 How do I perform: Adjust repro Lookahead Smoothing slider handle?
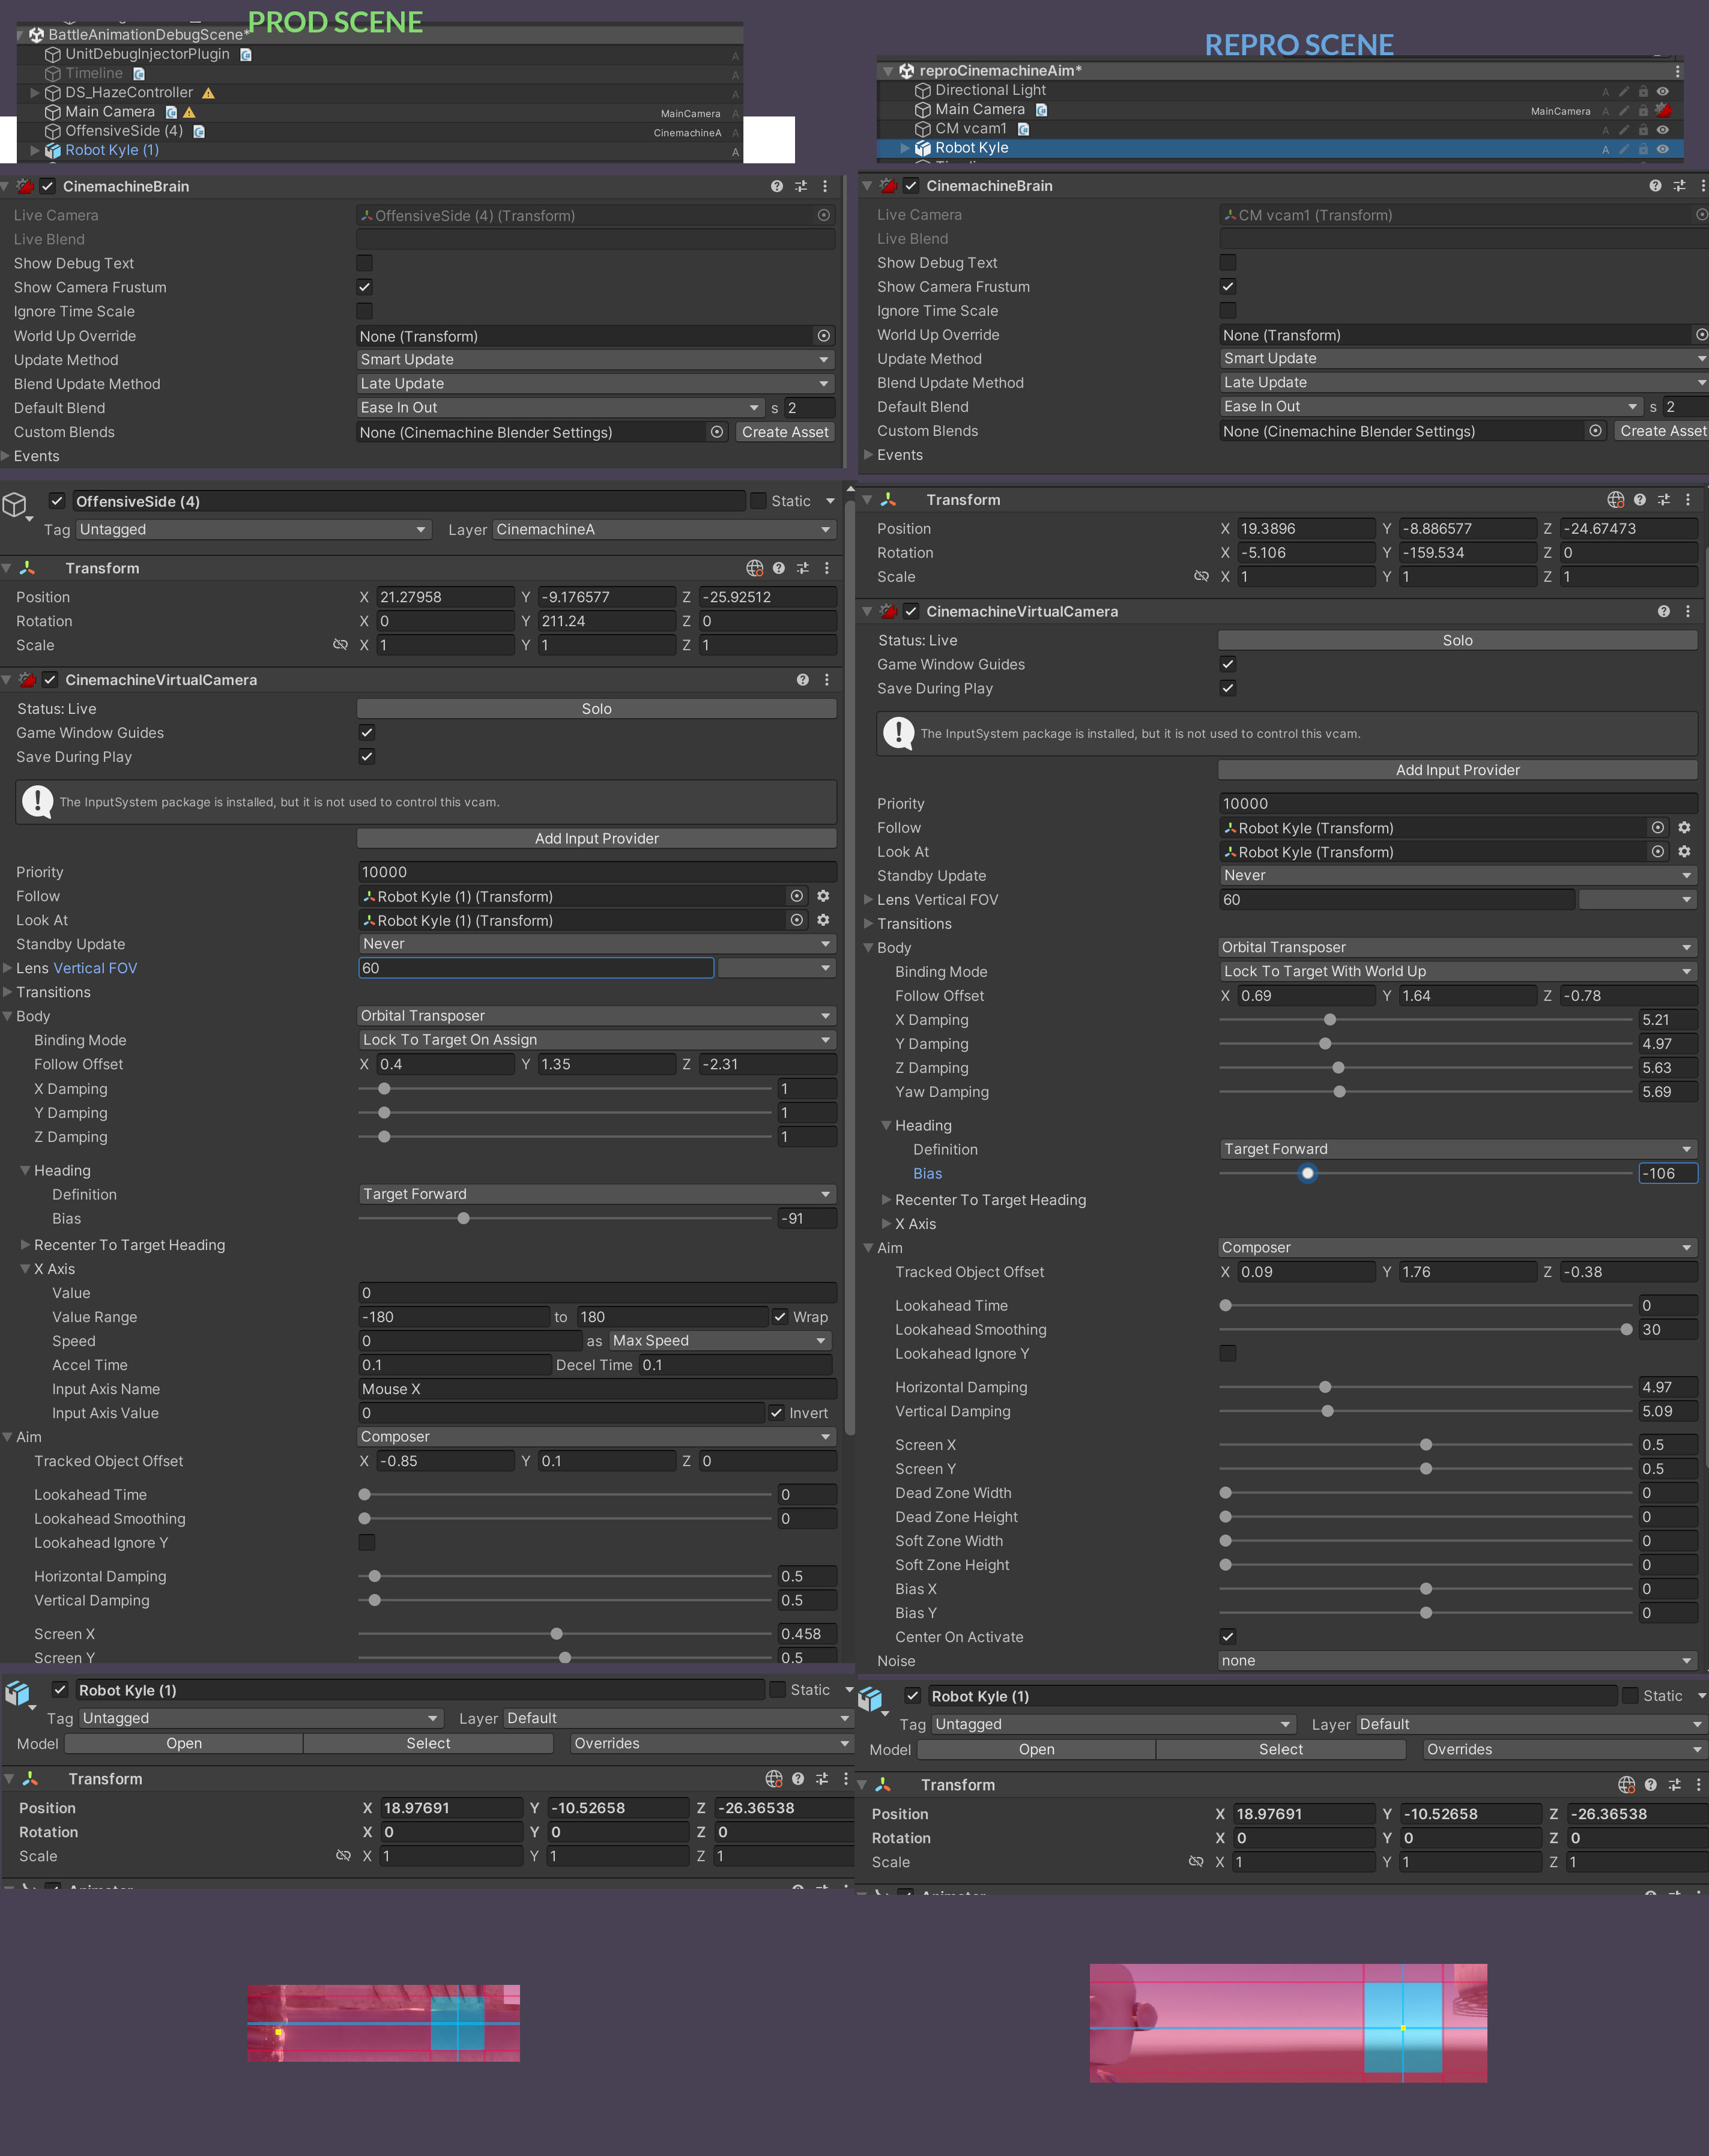[x=1626, y=1330]
